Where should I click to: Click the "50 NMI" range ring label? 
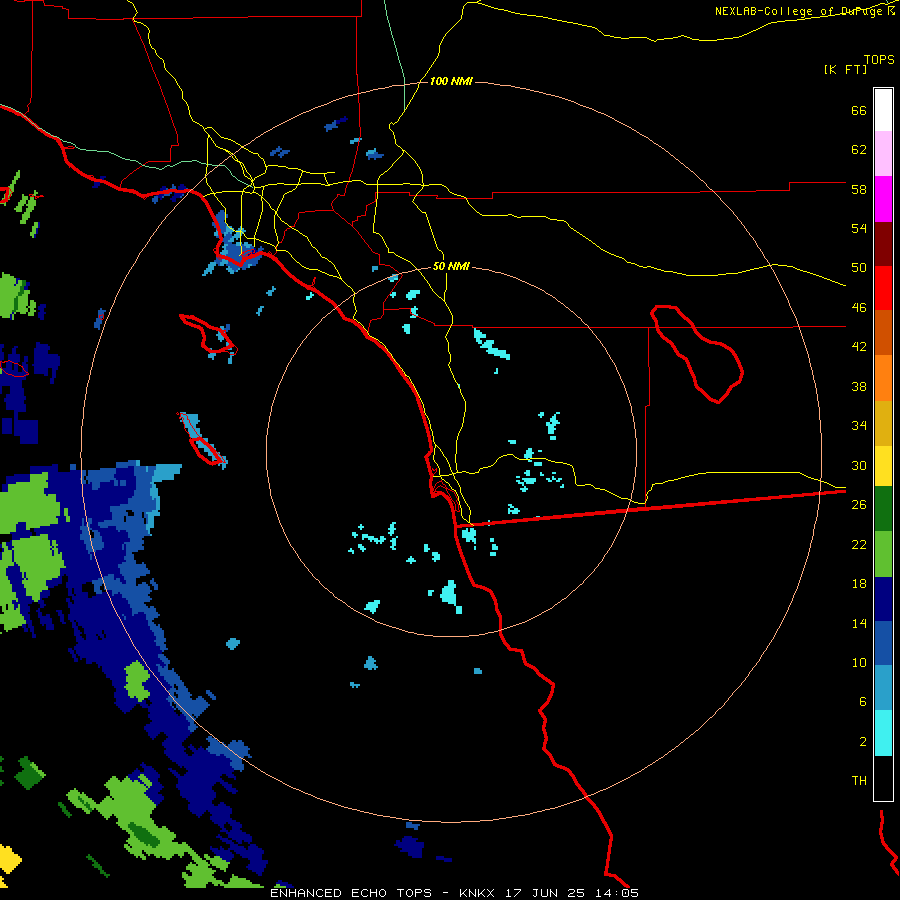[451, 266]
